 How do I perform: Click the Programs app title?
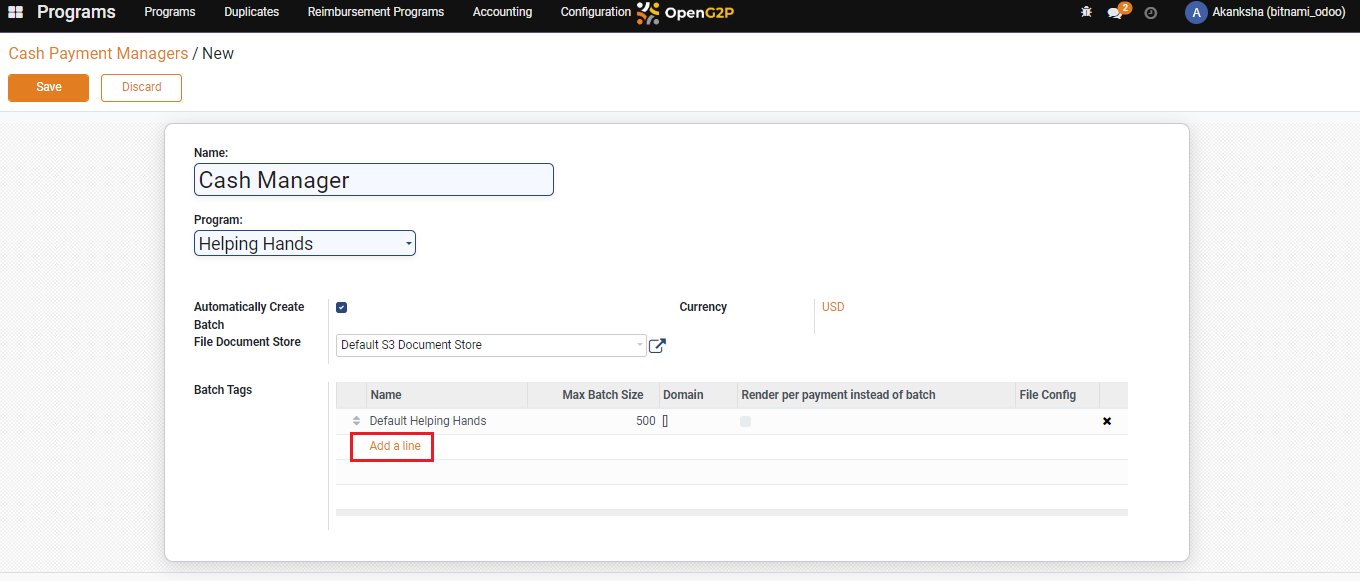[76, 12]
